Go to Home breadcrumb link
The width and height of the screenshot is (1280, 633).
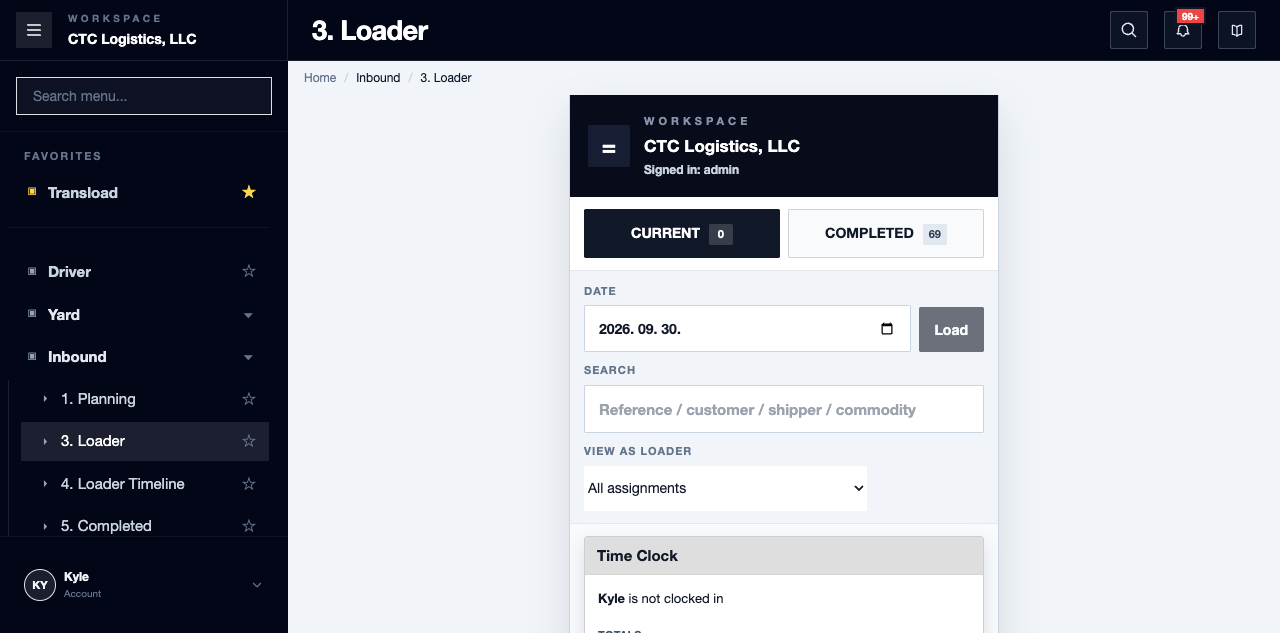coord(320,78)
